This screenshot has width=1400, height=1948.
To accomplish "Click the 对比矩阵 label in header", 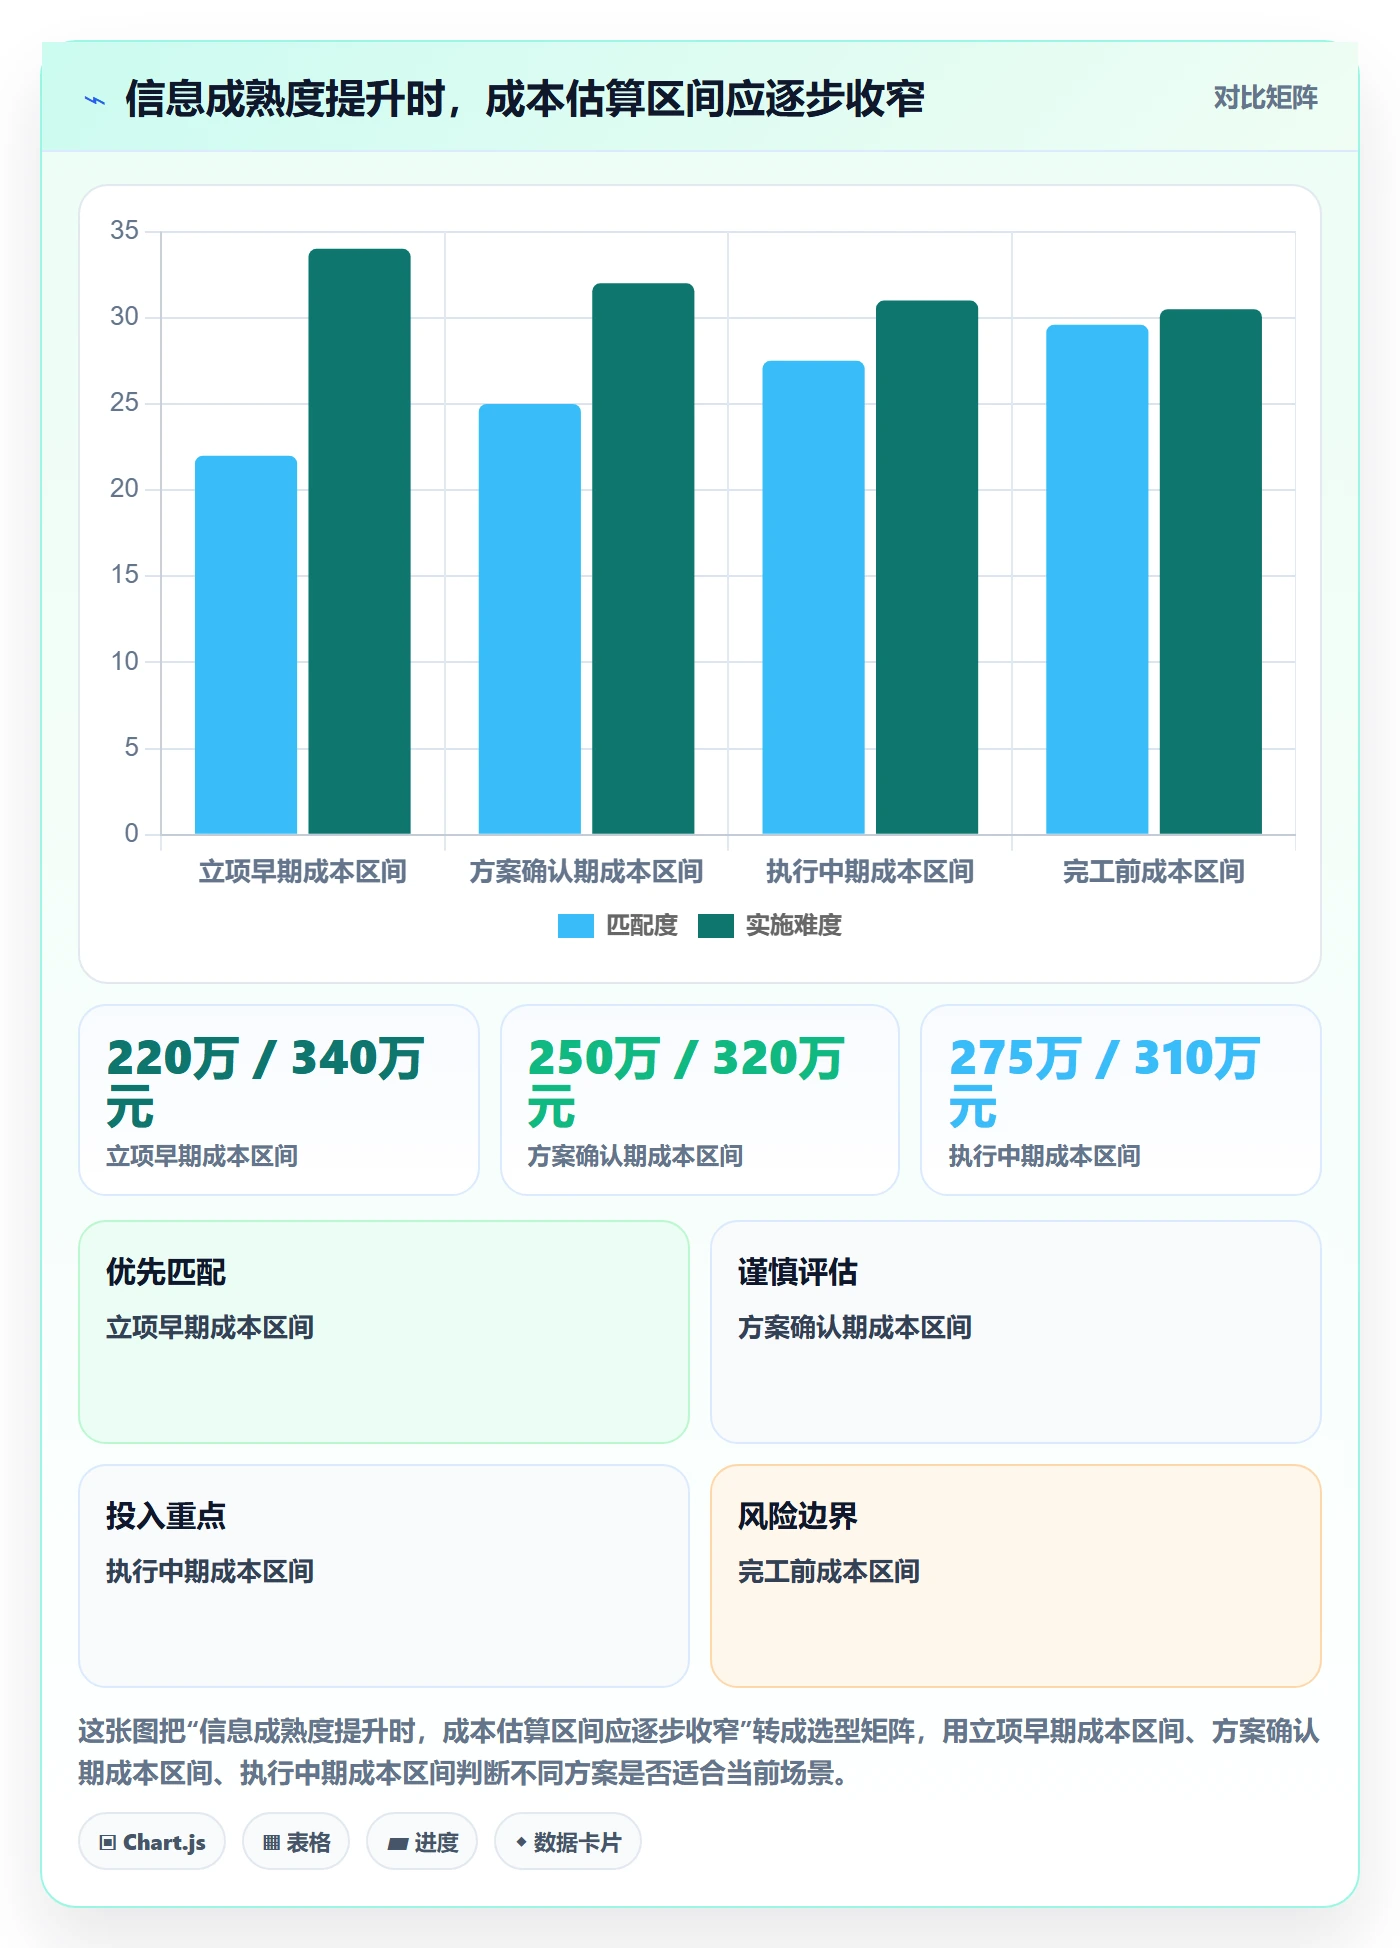I will coord(1265,98).
